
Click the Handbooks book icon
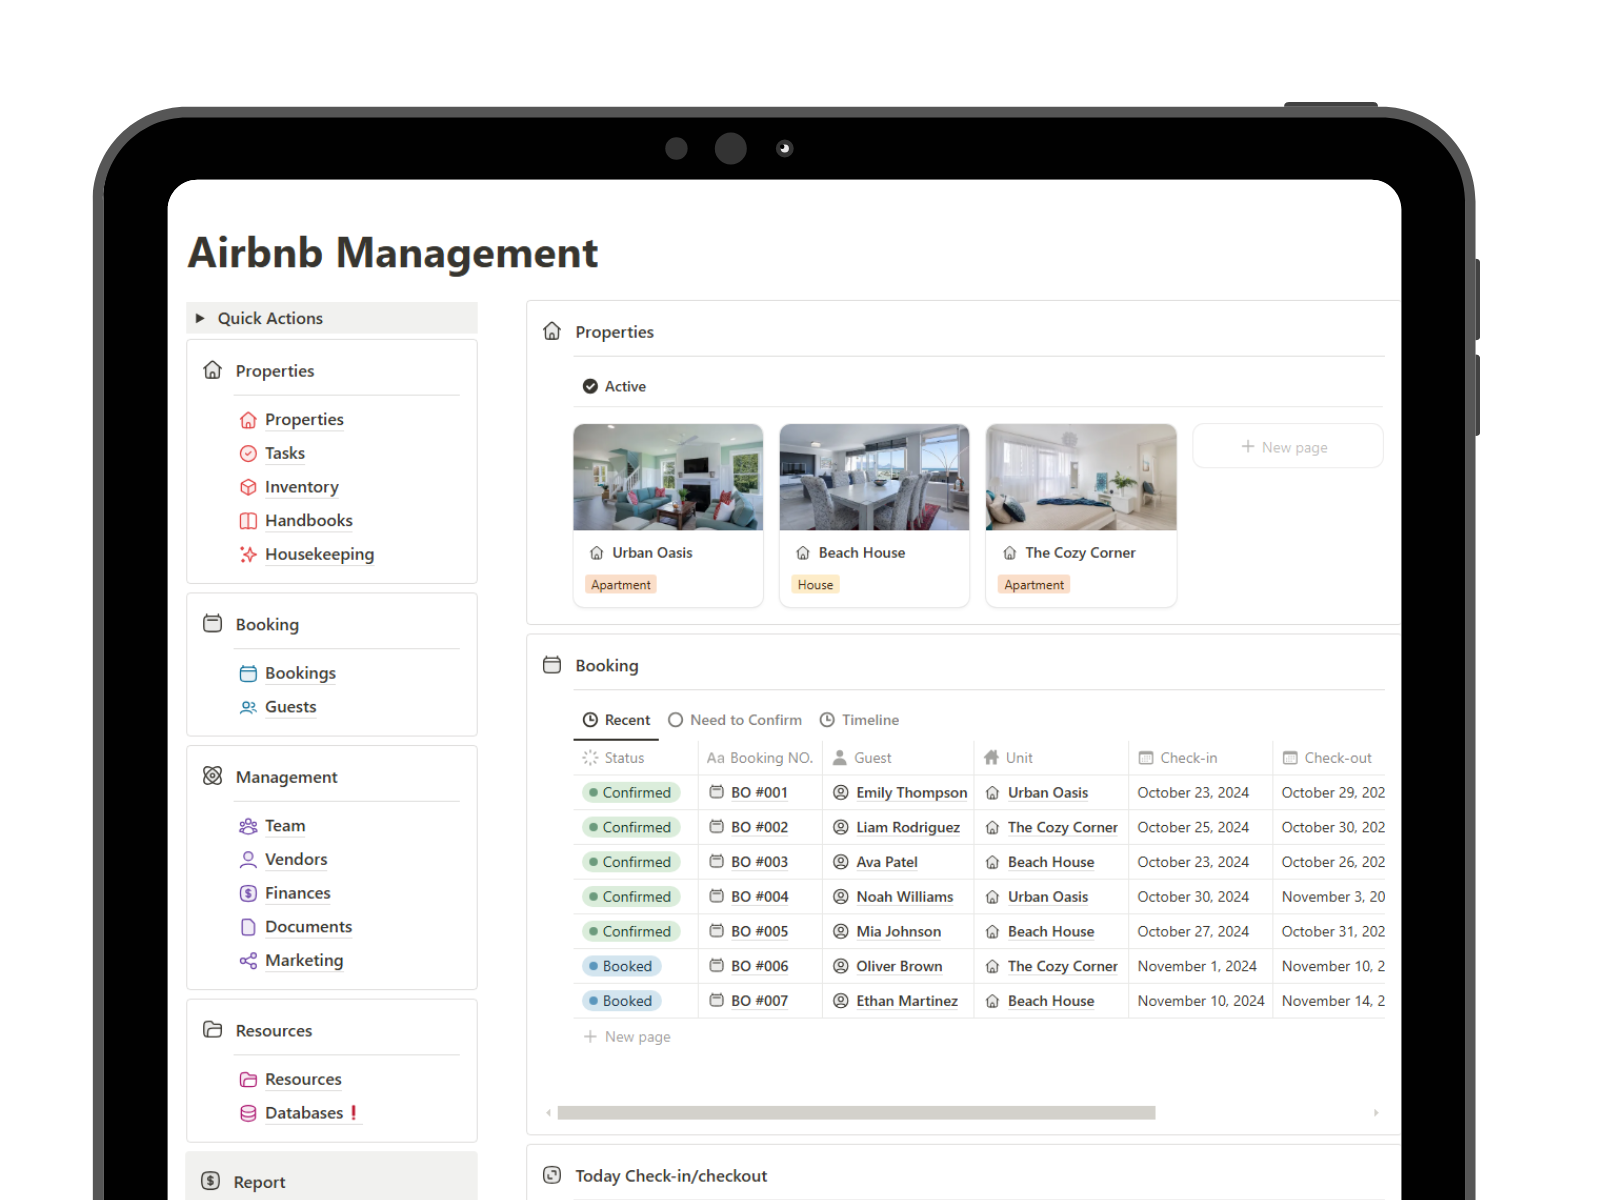pyautogui.click(x=248, y=521)
